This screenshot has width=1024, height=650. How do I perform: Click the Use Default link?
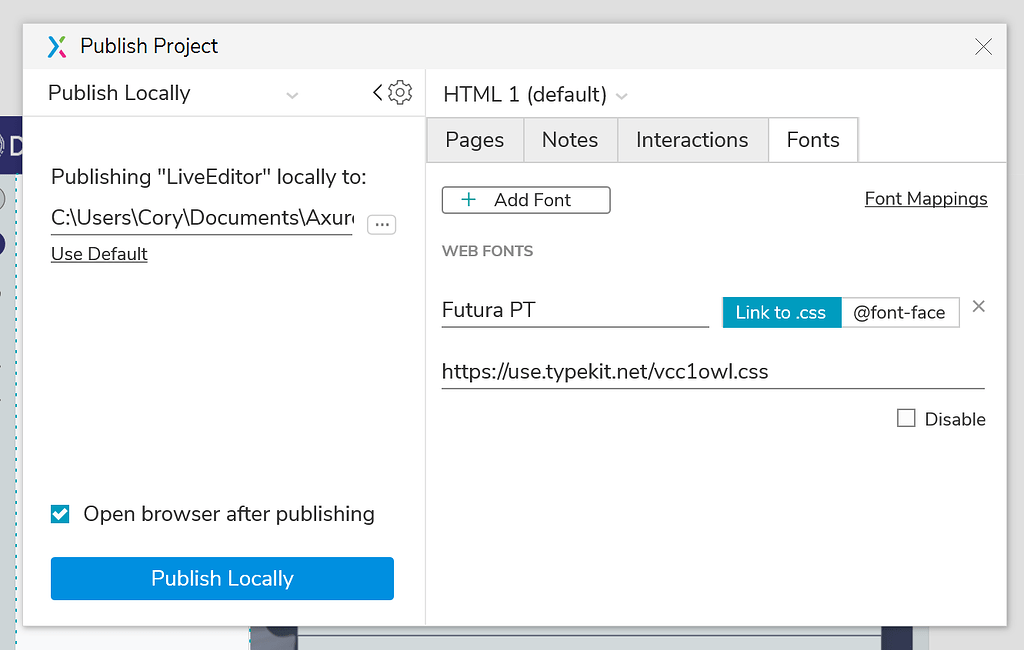(x=98, y=253)
